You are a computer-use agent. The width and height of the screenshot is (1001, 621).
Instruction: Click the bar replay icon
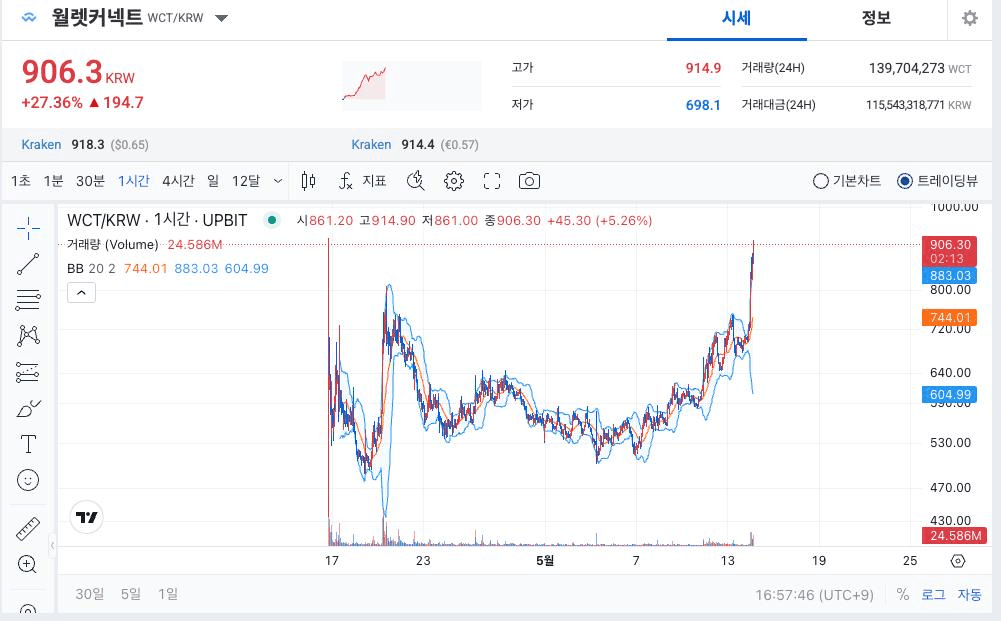[x=416, y=181]
